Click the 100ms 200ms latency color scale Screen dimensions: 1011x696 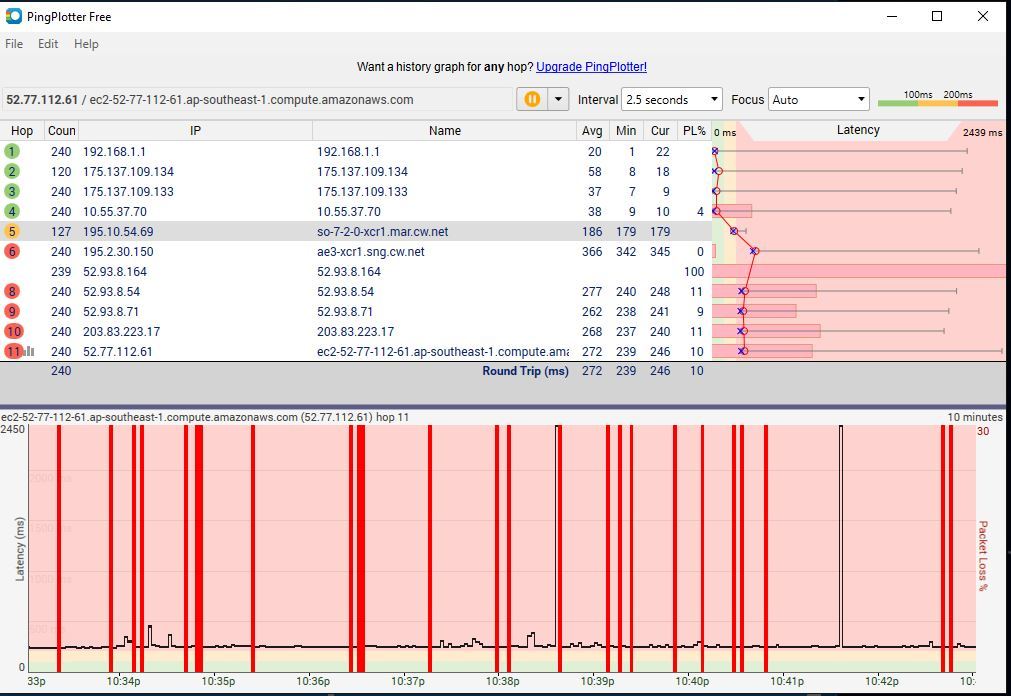click(937, 98)
